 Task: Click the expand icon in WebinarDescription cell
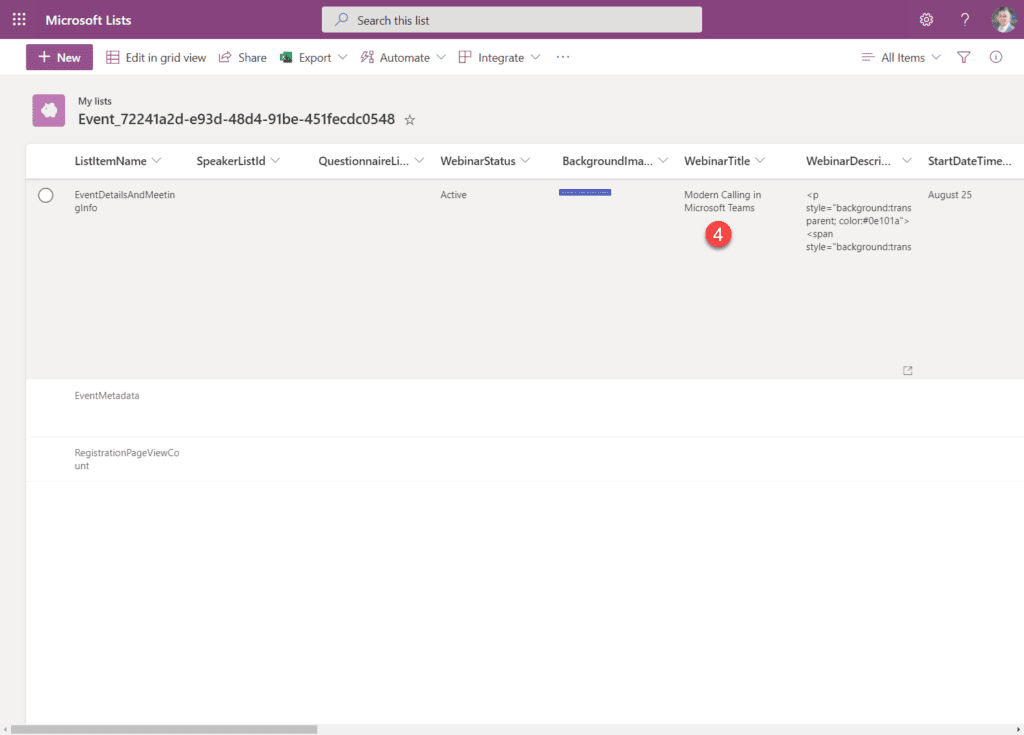[x=907, y=370]
